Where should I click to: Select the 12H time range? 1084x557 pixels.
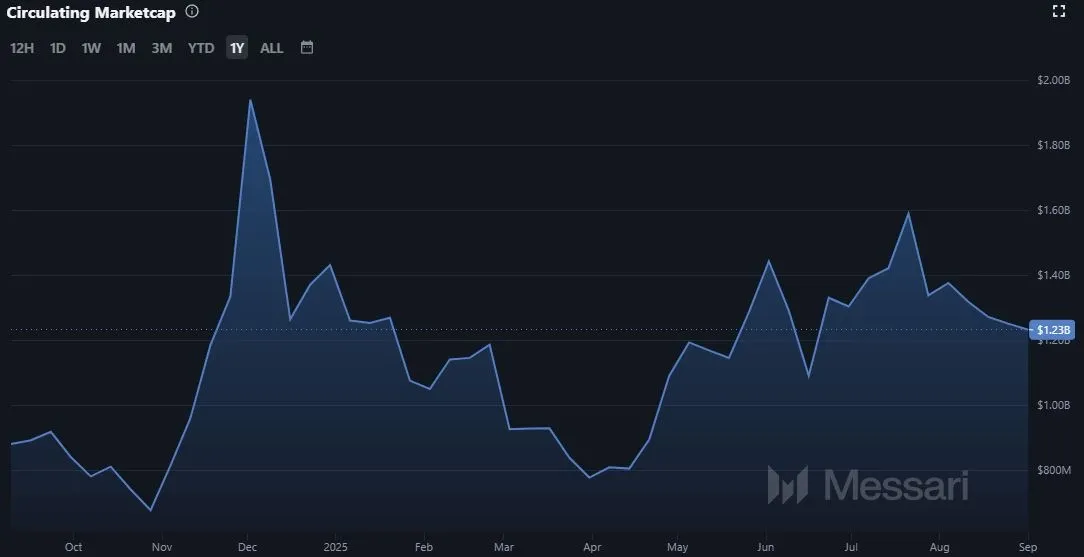click(22, 48)
